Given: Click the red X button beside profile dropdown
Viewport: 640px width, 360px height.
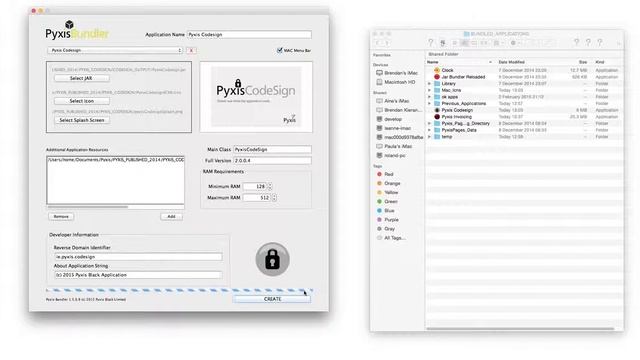Looking at the screenshot, I should 191,50.
